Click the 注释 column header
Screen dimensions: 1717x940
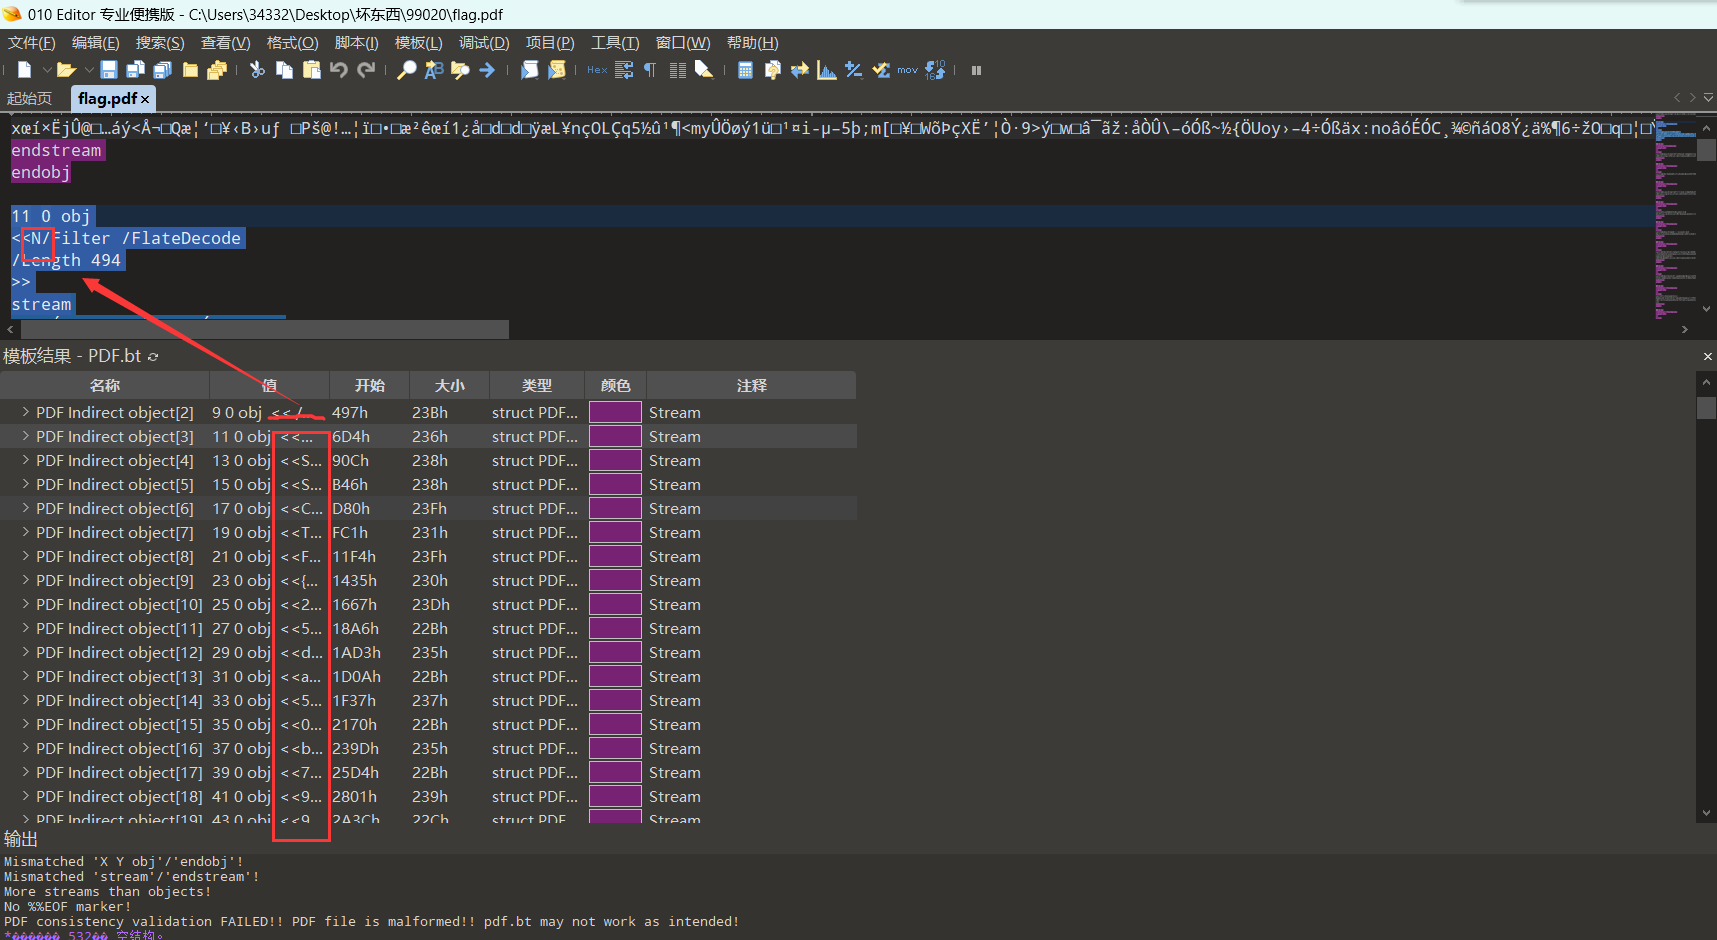pyautogui.click(x=751, y=385)
